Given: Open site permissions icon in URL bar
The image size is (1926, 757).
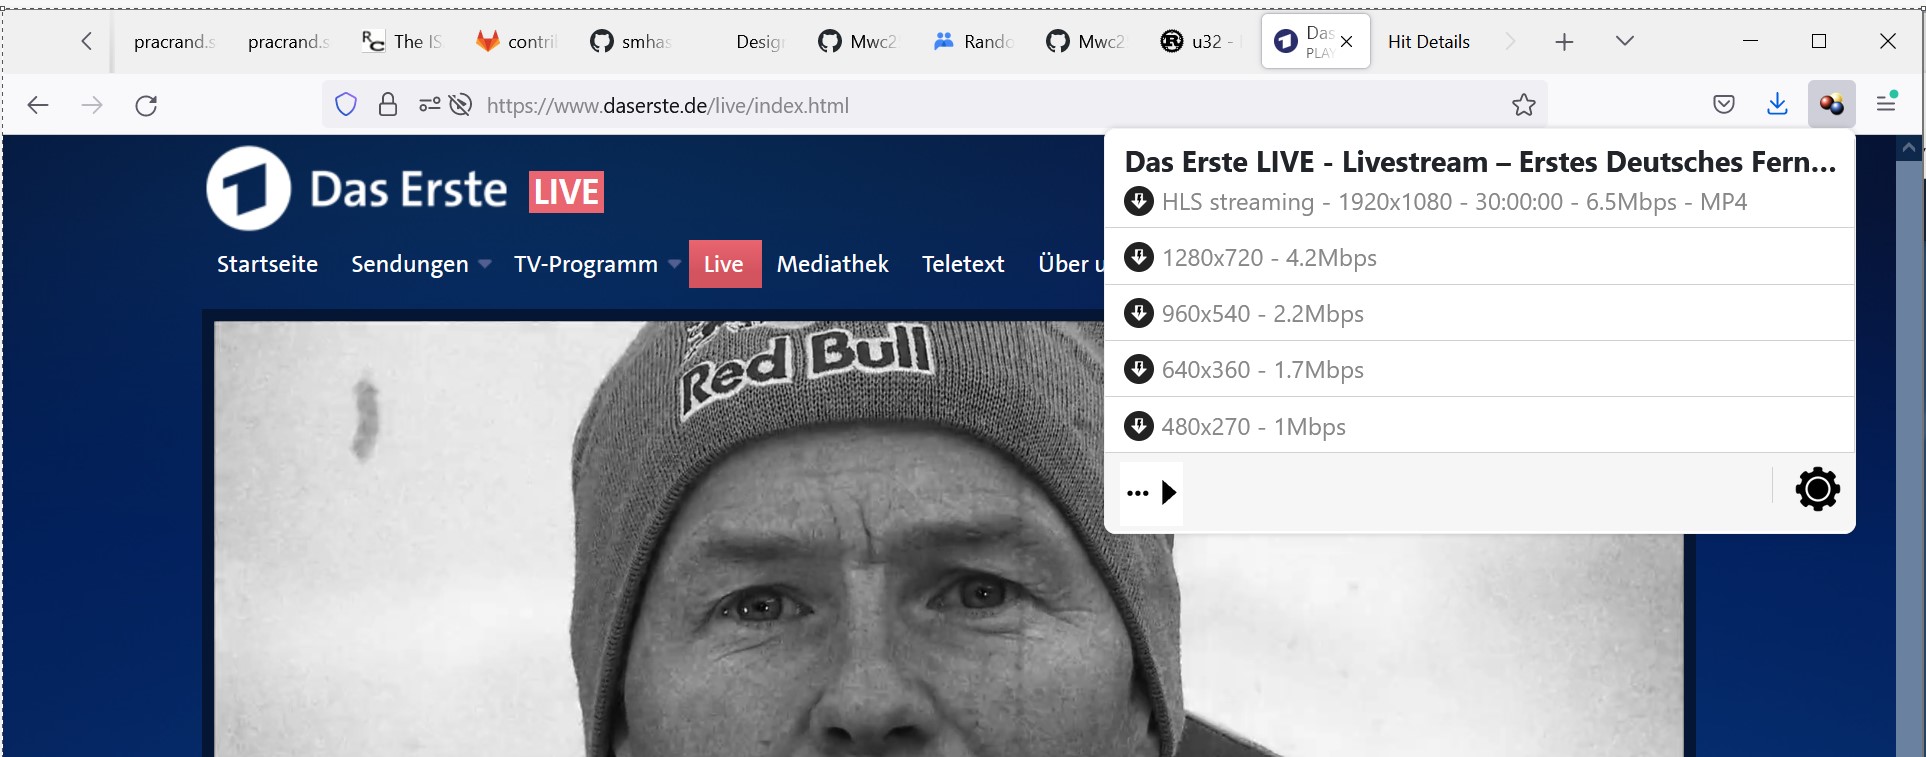Looking at the screenshot, I should click(429, 105).
